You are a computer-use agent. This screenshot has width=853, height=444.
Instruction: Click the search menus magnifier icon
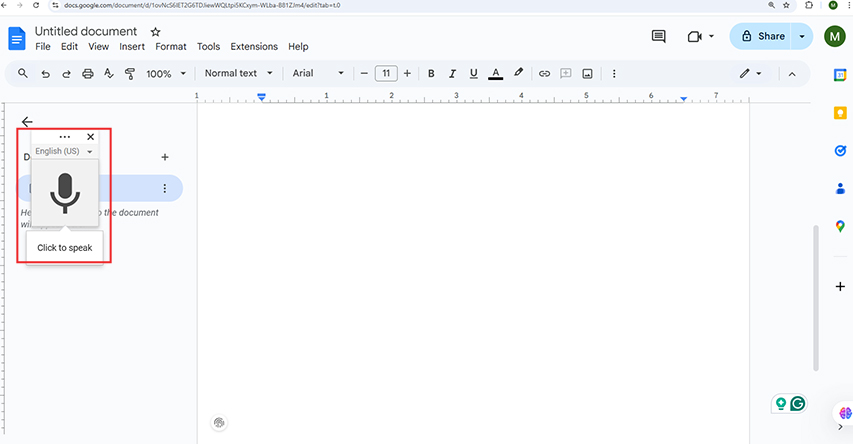22,73
